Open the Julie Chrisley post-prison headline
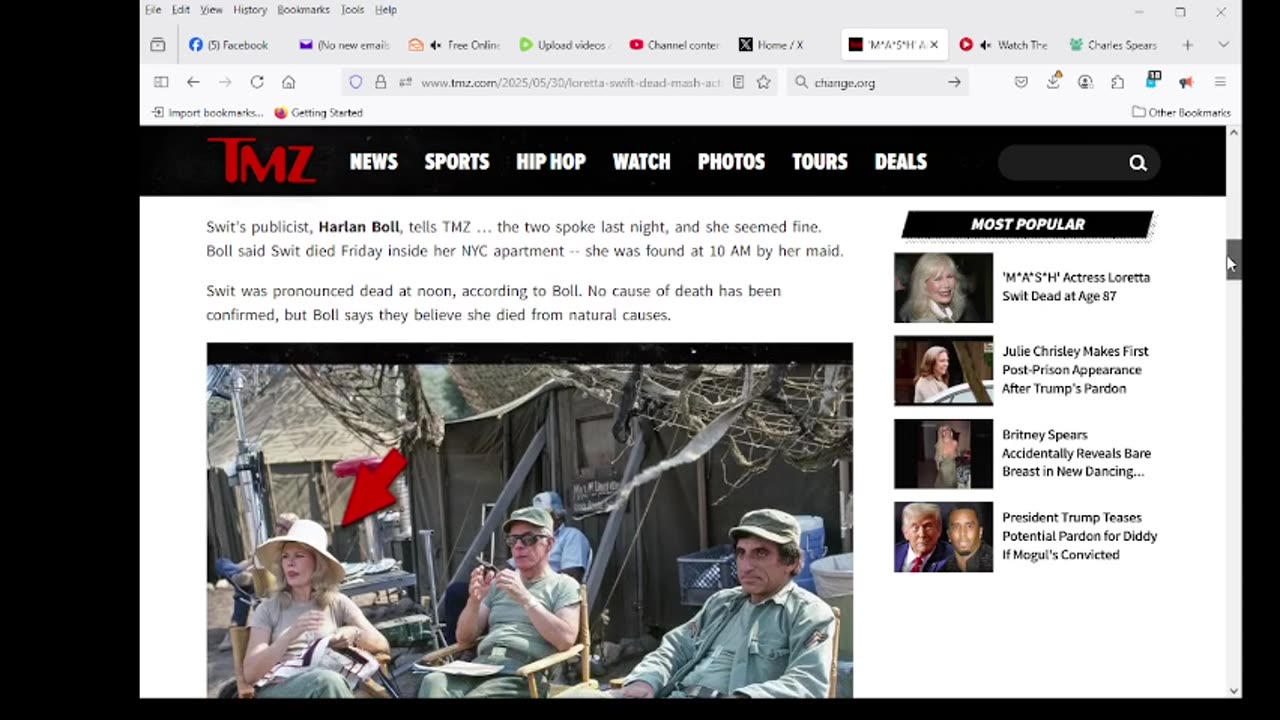 pos(1075,370)
